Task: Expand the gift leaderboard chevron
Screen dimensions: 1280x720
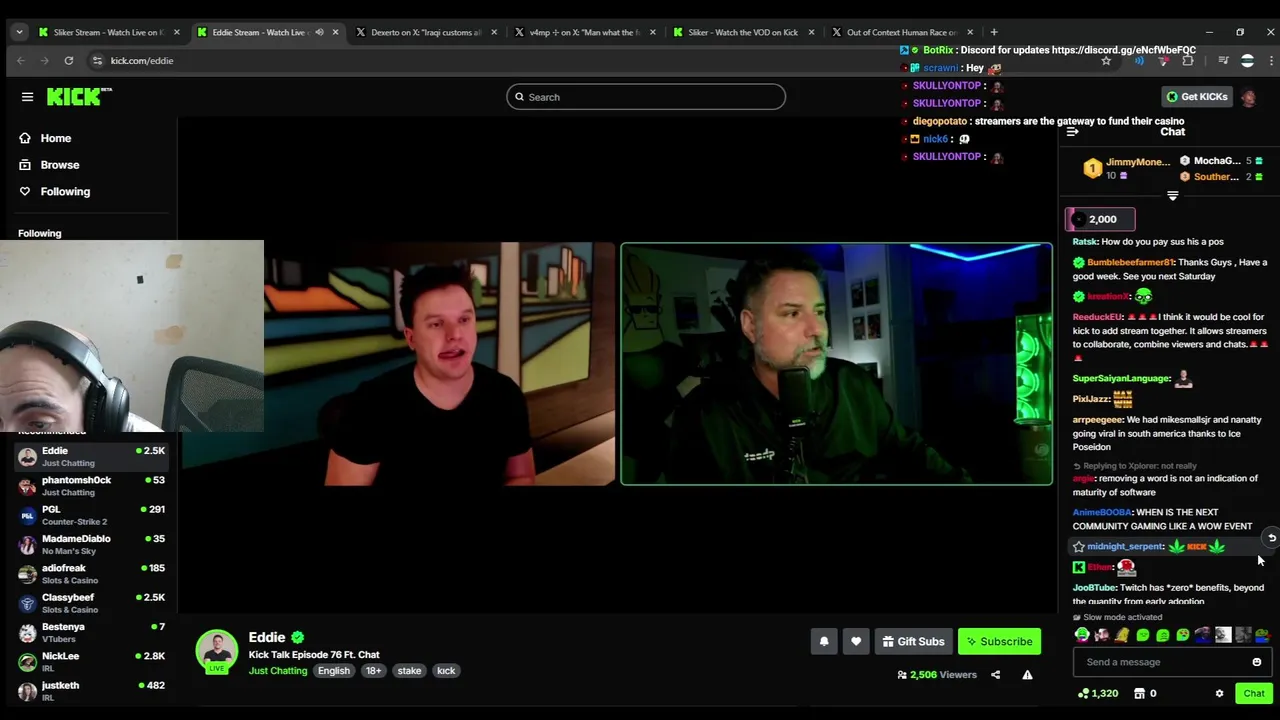Action: tap(1172, 196)
